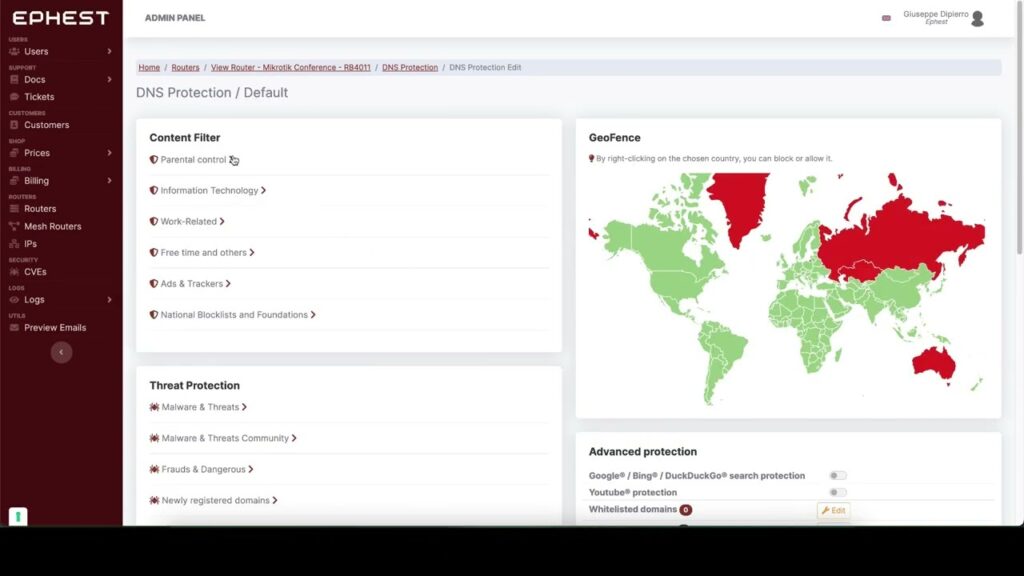Click the shield icon beside Ads & Trackers

pyautogui.click(x=153, y=283)
